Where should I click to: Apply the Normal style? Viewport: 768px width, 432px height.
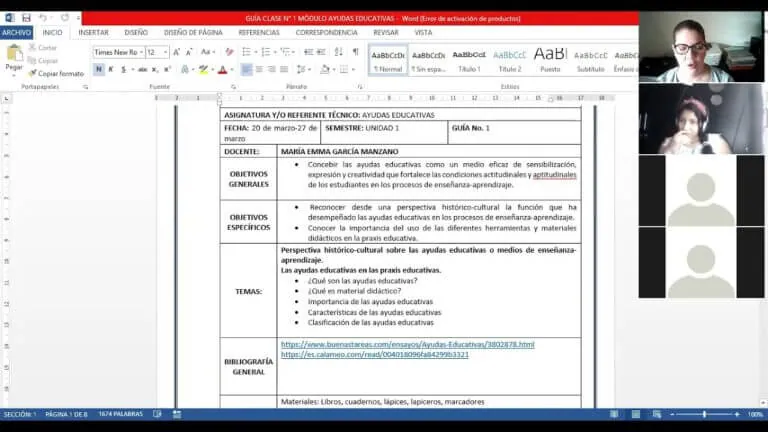click(x=388, y=61)
